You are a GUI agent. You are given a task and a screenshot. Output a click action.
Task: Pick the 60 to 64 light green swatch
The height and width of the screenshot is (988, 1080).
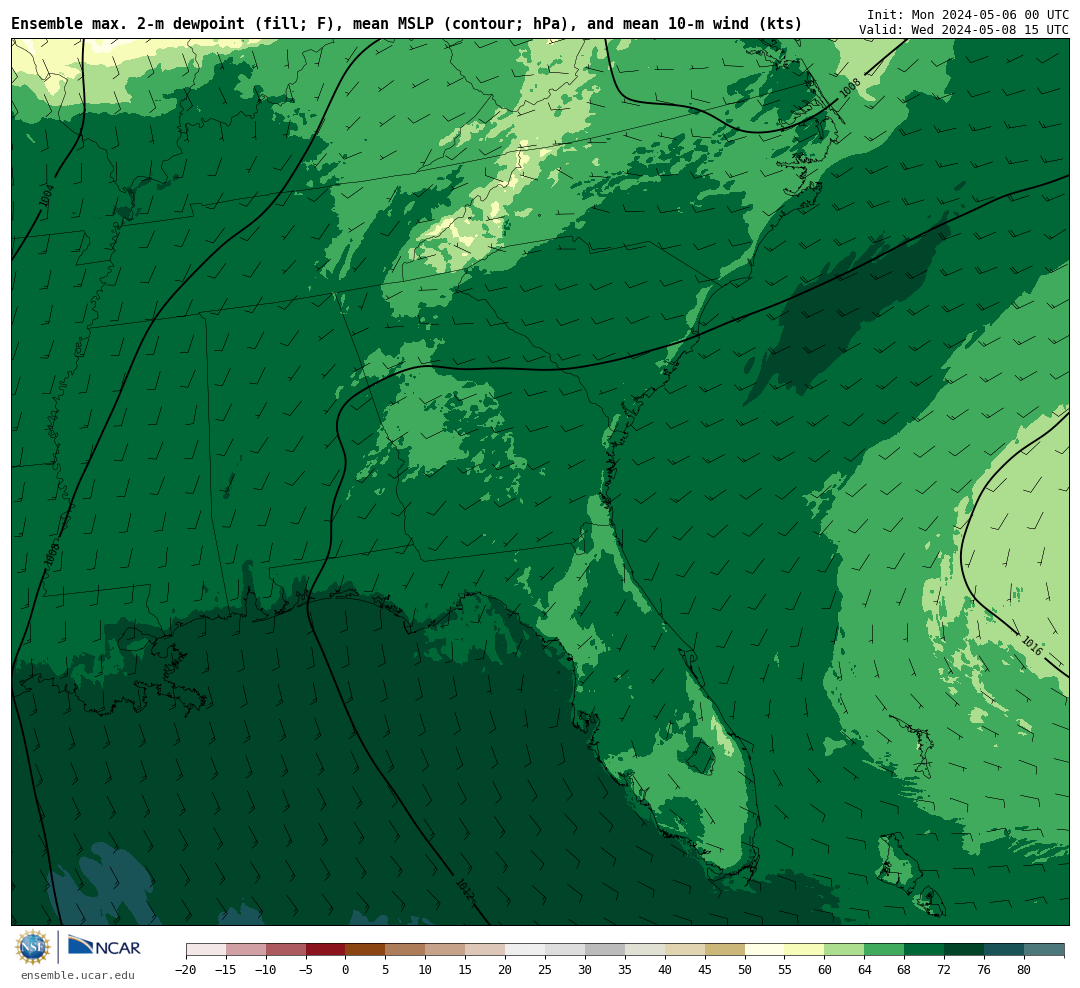[845, 950]
